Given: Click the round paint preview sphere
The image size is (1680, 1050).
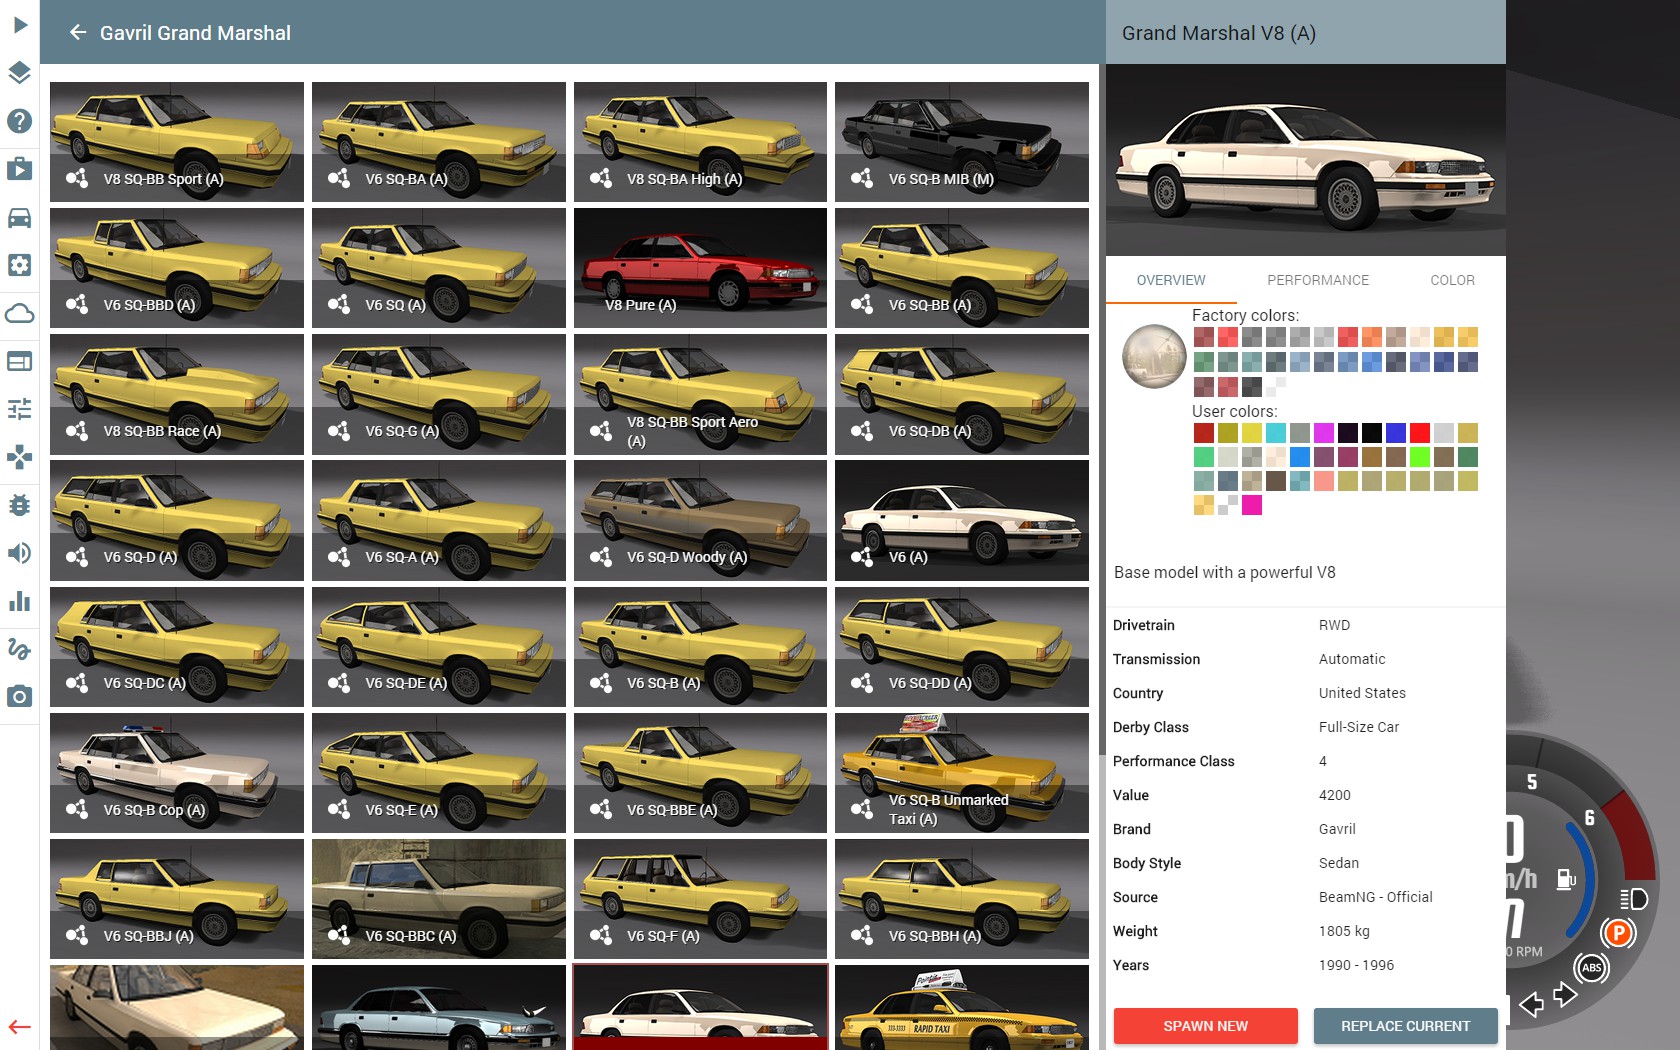Looking at the screenshot, I should pyautogui.click(x=1154, y=356).
